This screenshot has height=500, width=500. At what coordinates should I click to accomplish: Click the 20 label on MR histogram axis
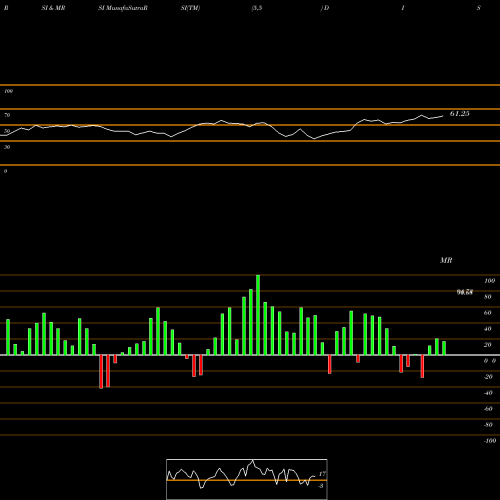488,345
